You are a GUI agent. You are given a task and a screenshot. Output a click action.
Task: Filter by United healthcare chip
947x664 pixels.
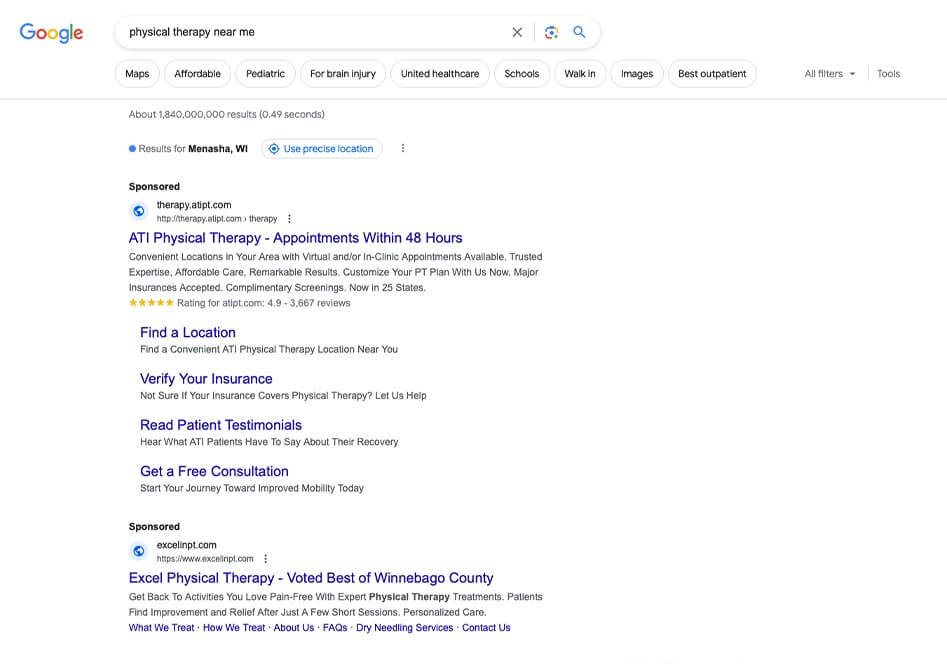pos(440,74)
